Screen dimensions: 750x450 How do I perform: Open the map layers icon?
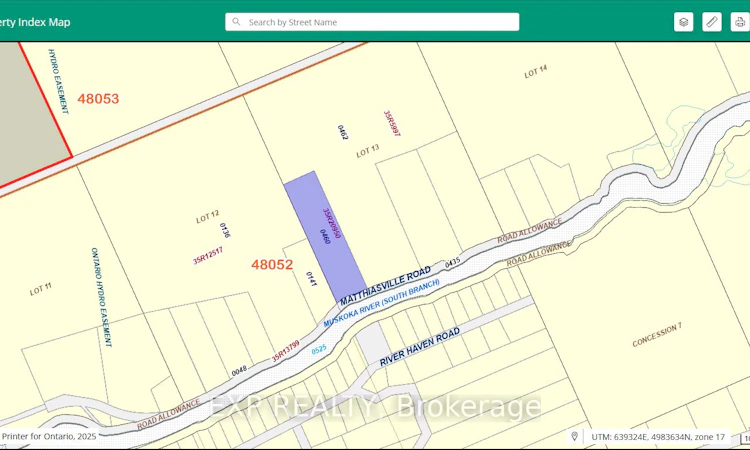[684, 22]
